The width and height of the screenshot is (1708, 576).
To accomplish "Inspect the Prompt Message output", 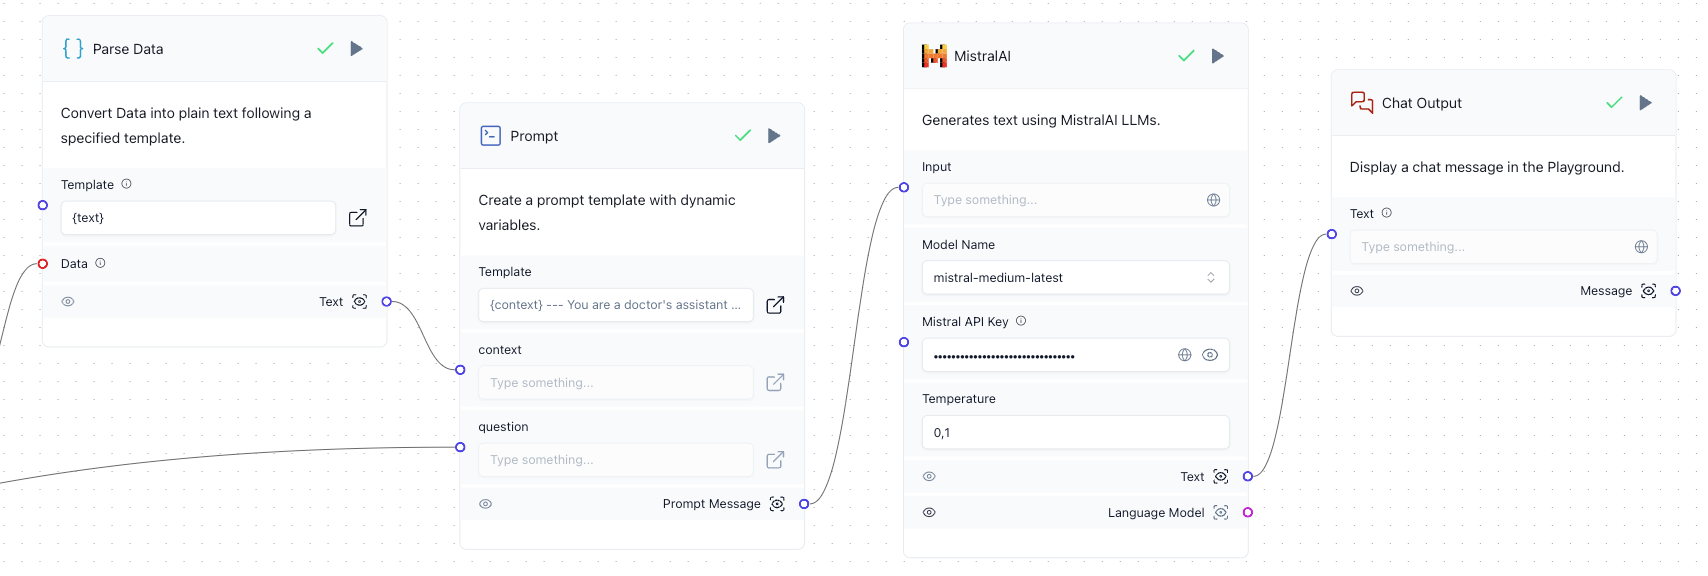I will (777, 504).
